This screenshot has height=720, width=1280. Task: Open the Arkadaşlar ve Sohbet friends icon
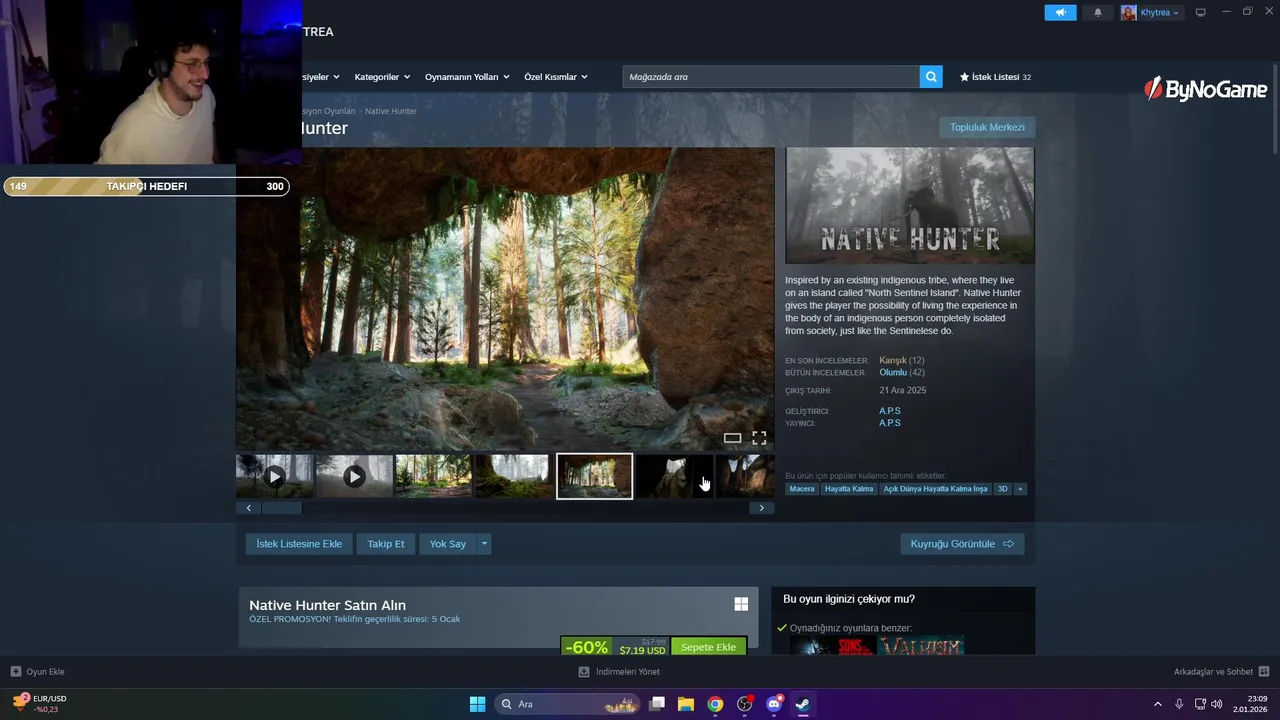point(1264,672)
